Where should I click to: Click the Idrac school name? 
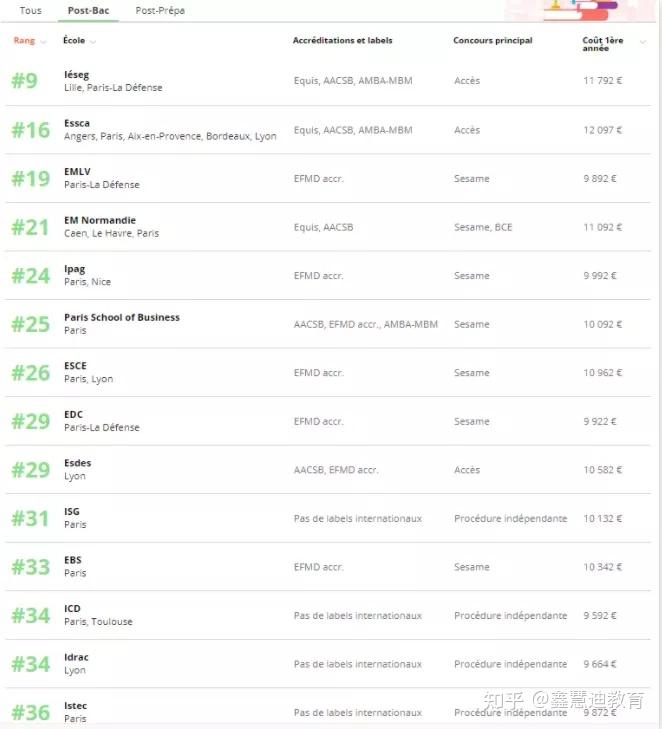click(76, 657)
